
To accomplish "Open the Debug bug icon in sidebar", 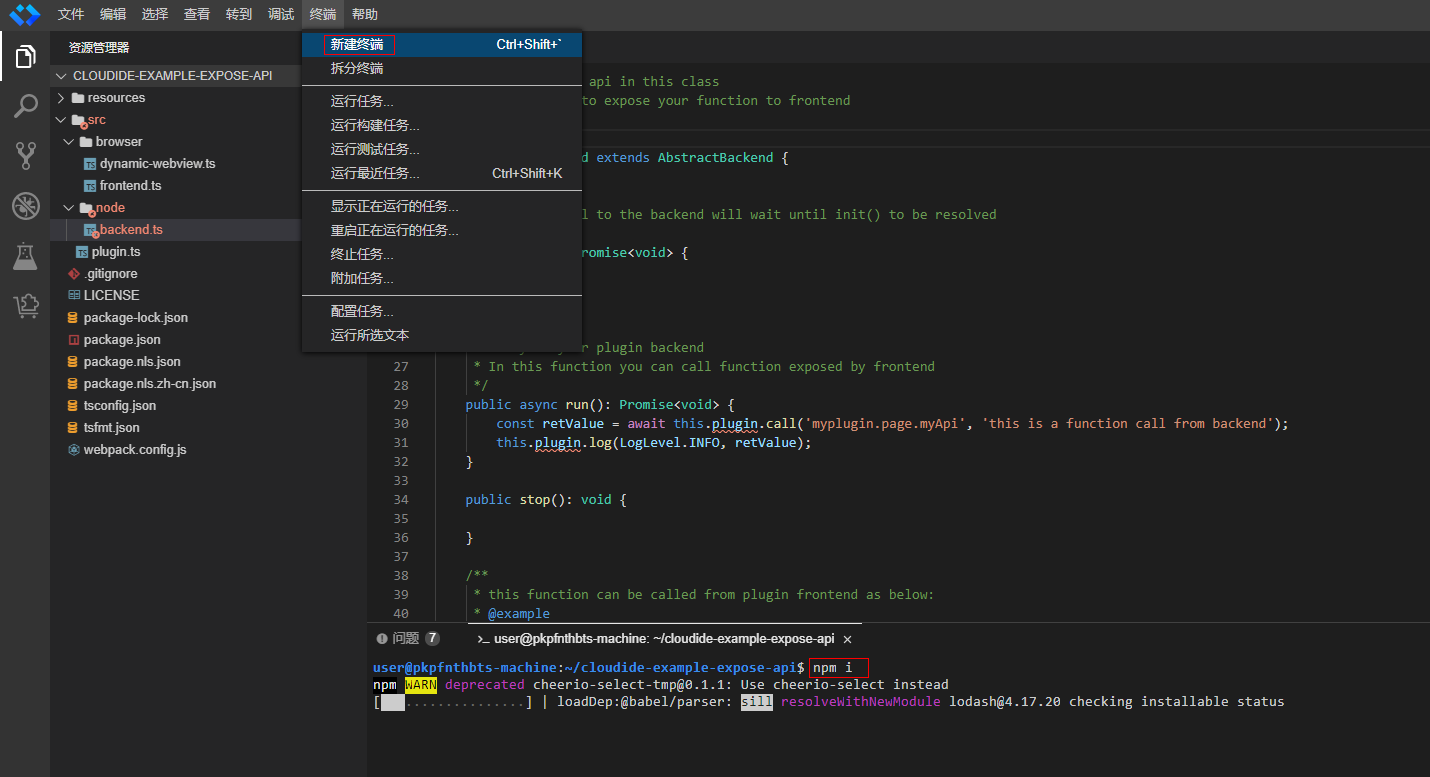I will [25, 206].
